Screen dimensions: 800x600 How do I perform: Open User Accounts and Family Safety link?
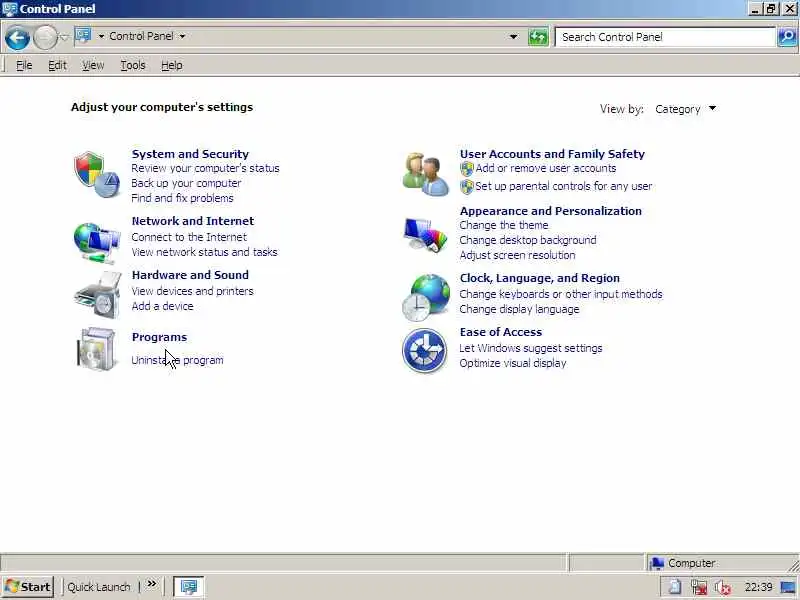[552, 154]
